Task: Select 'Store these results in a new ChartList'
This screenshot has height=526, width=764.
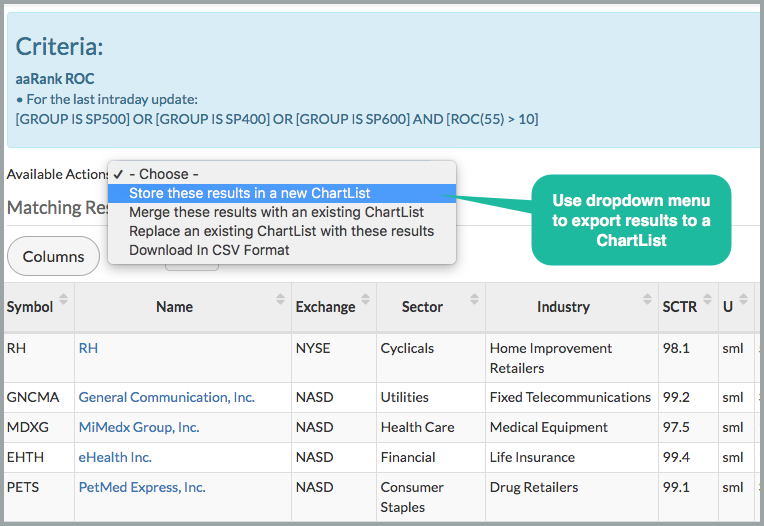Action: (251, 193)
